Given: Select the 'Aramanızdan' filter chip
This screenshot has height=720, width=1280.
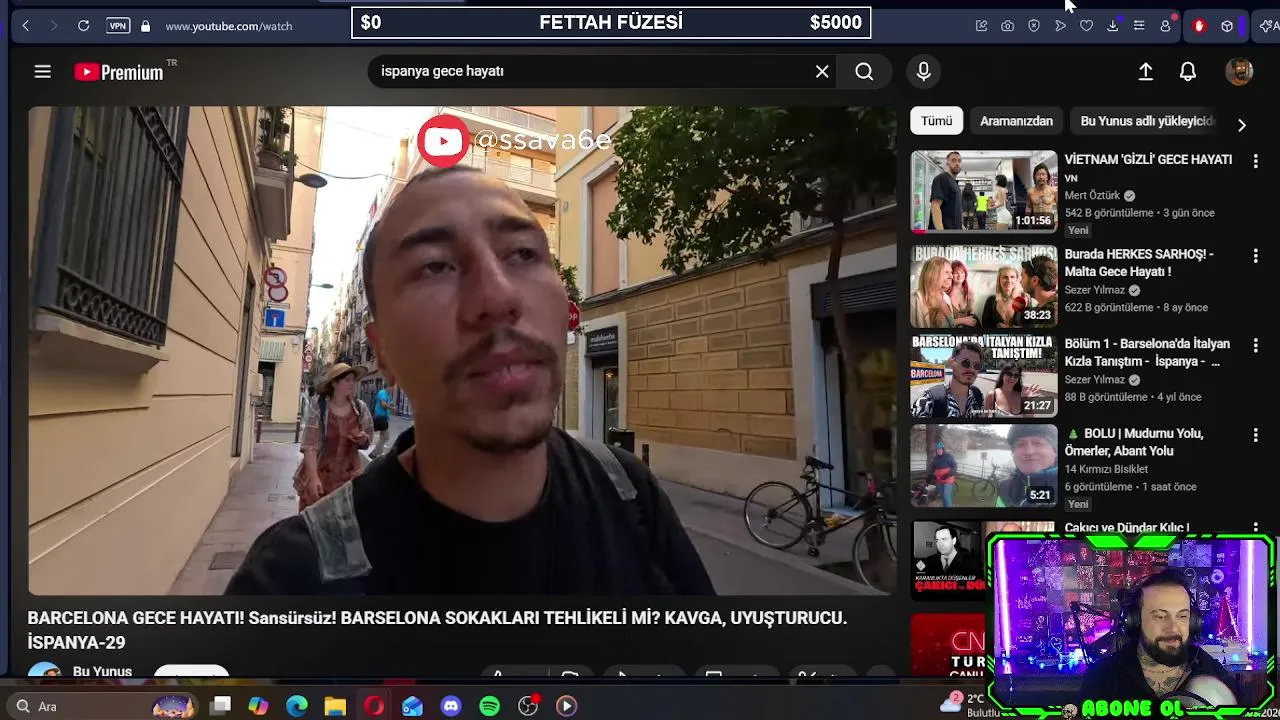Looking at the screenshot, I should [1016, 121].
